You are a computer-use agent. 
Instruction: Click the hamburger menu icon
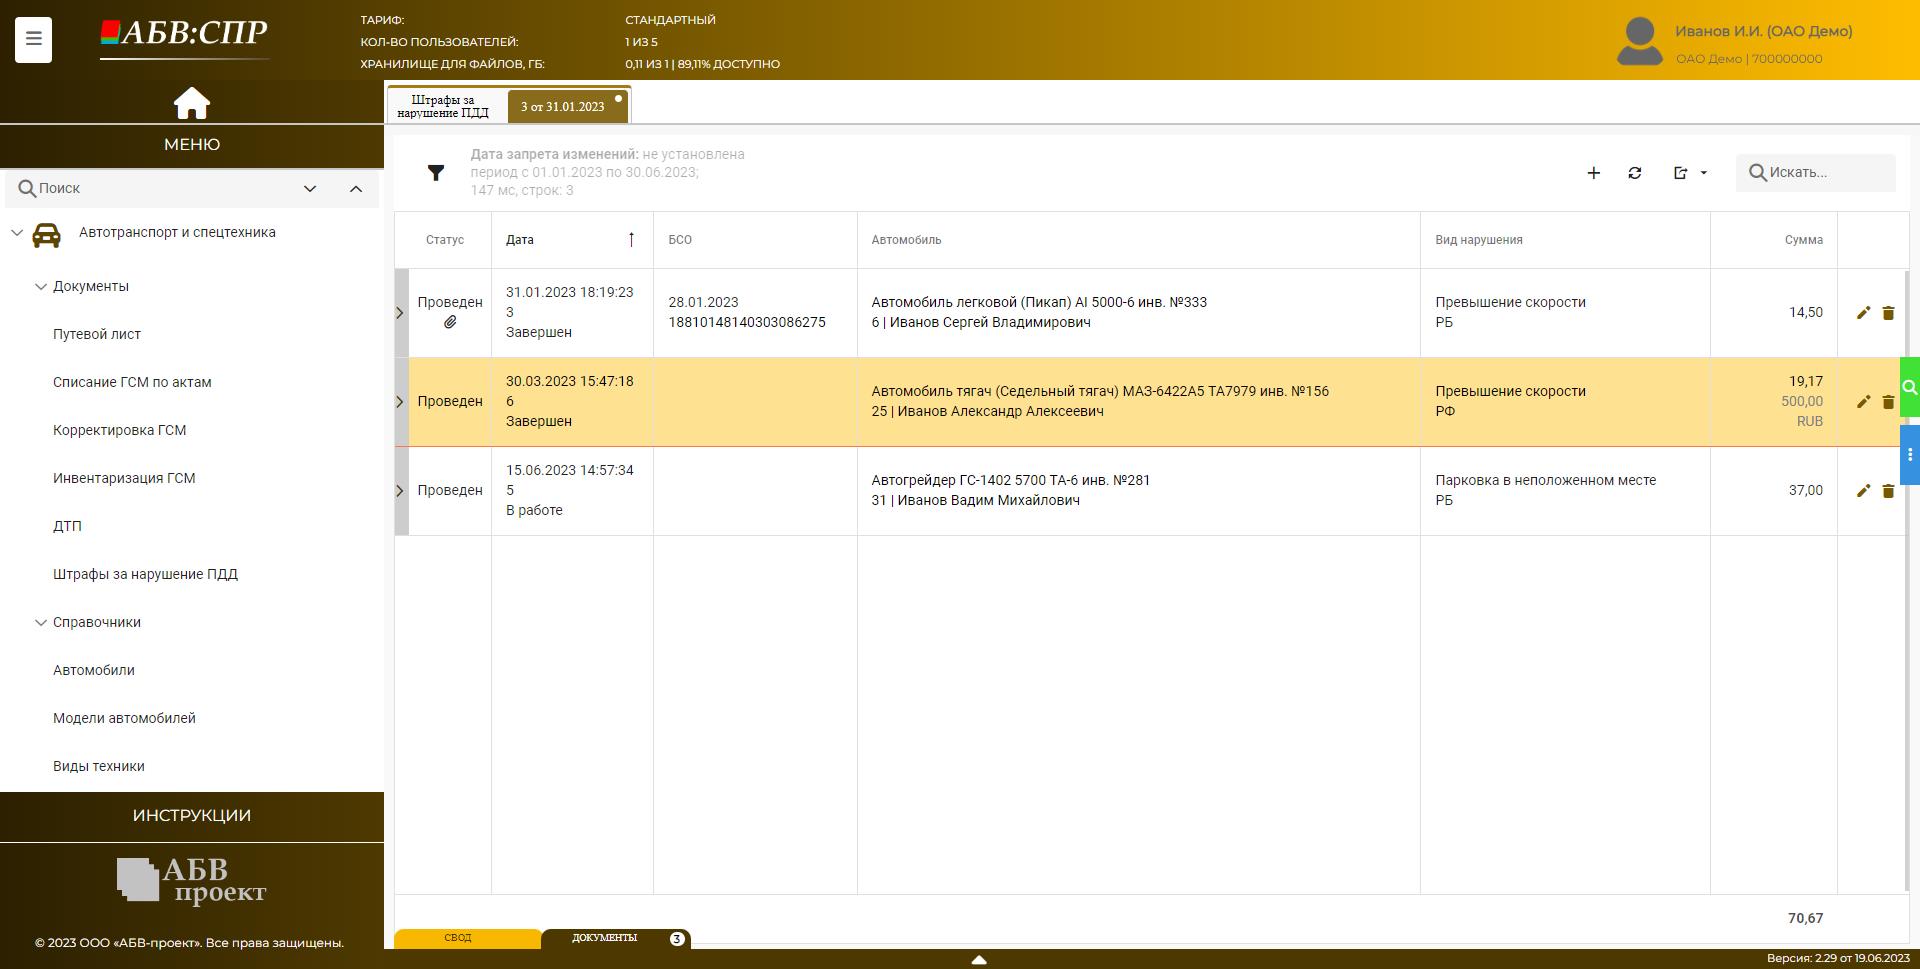click(x=33, y=39)
